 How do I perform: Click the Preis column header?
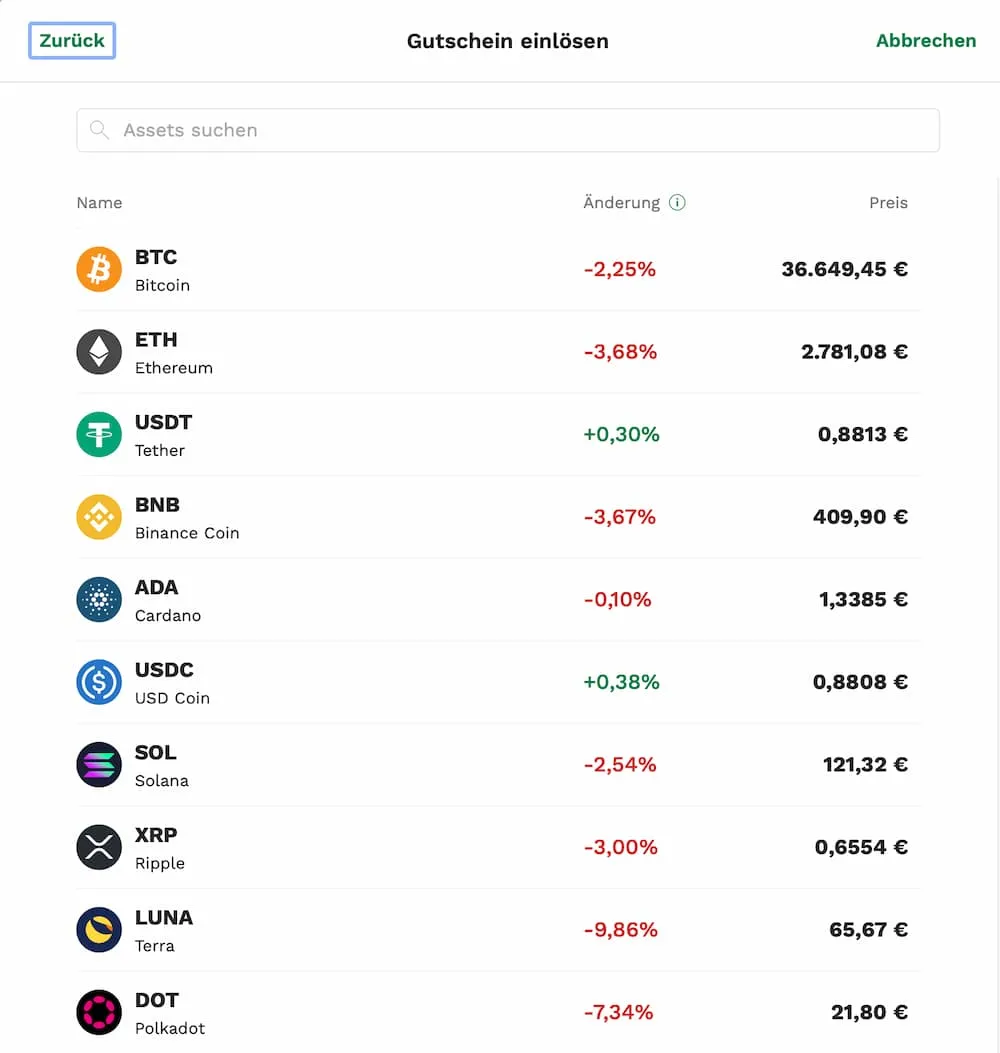tap(888, 203)
